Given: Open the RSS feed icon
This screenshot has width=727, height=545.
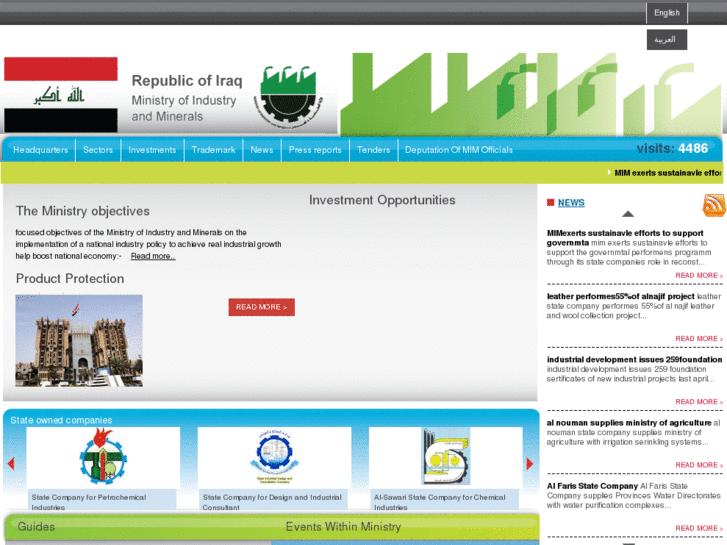Looking at the screenshot, I should pyautogui.click(x=714, y=205).
